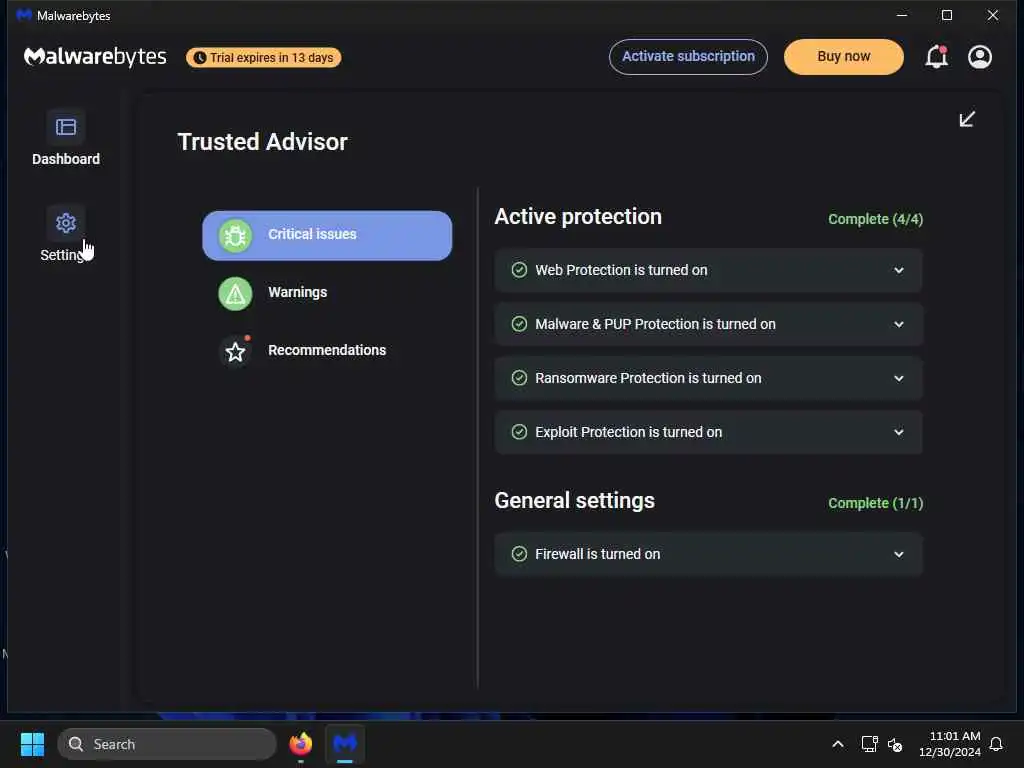Click General settings Complete (1/1) status
The image size is (1024, 768).
pyautogui.click(x=875, y=503)
